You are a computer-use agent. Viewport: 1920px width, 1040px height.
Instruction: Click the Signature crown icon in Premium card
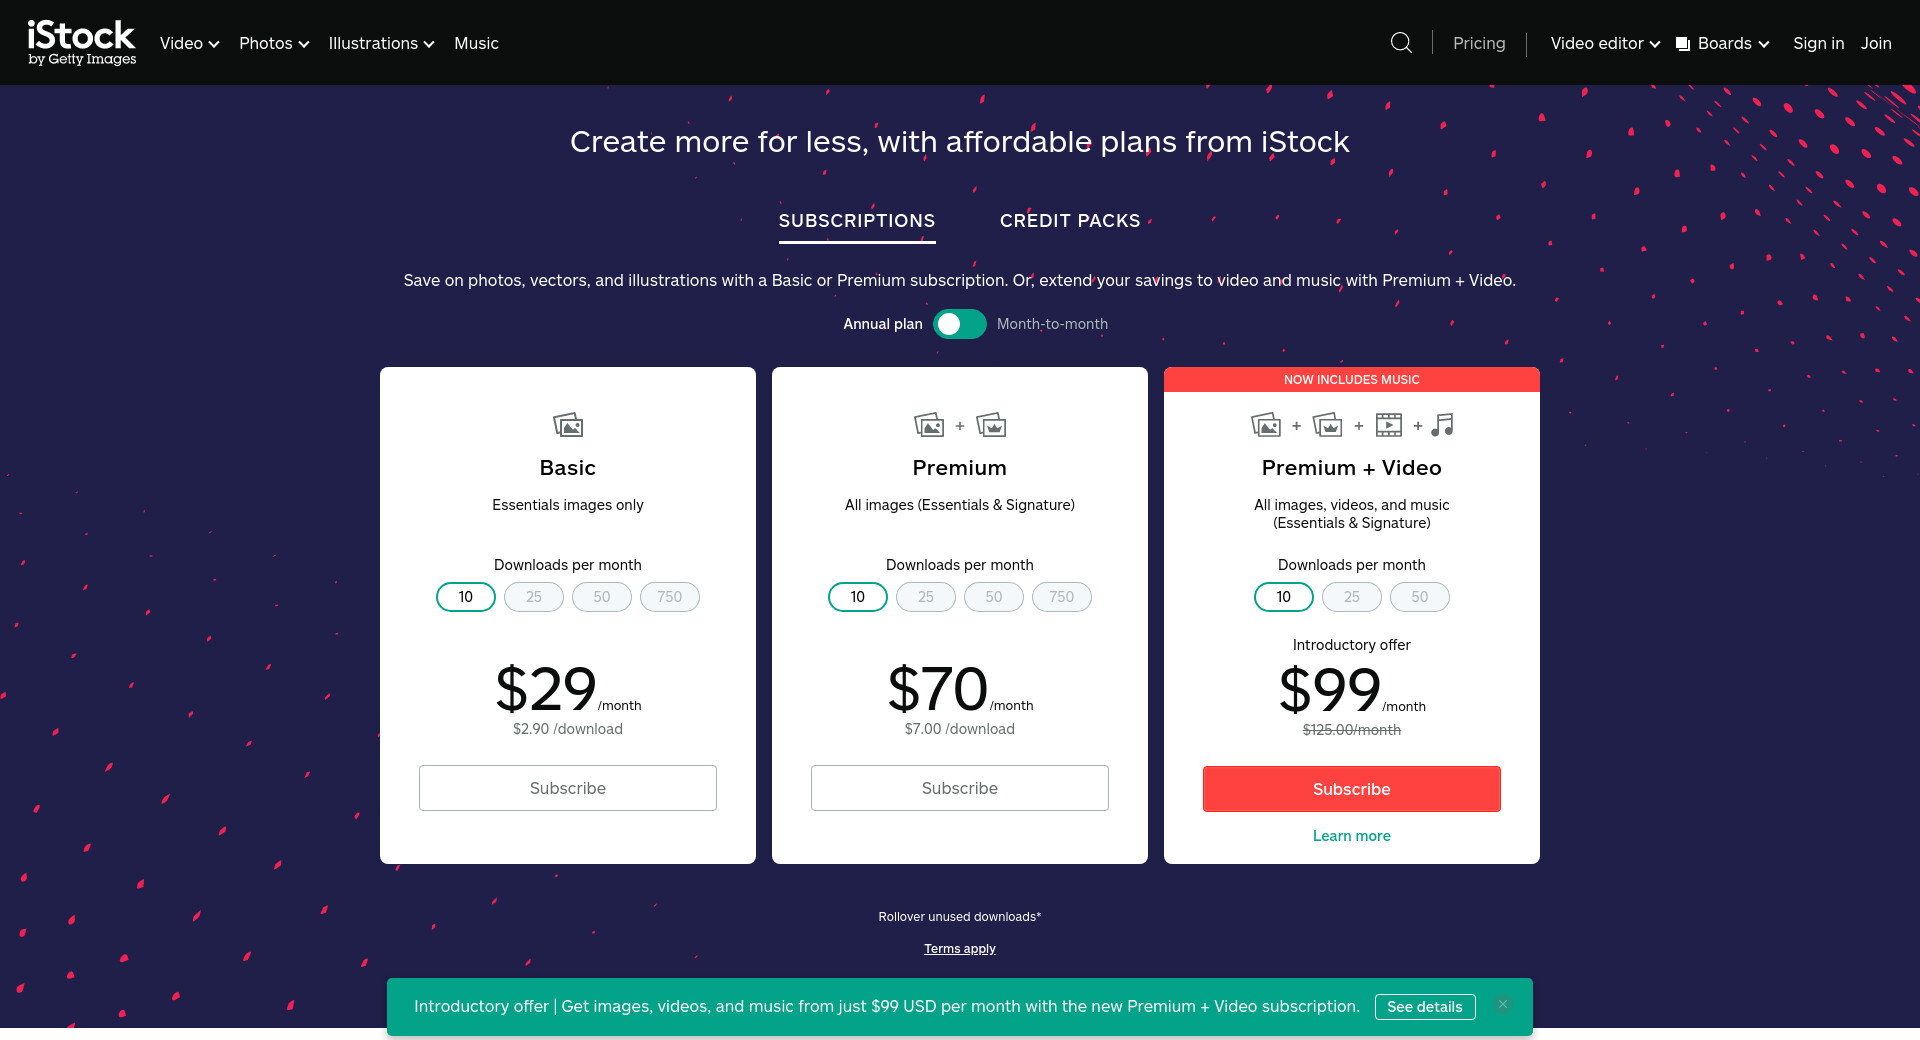tap(991, 425)
